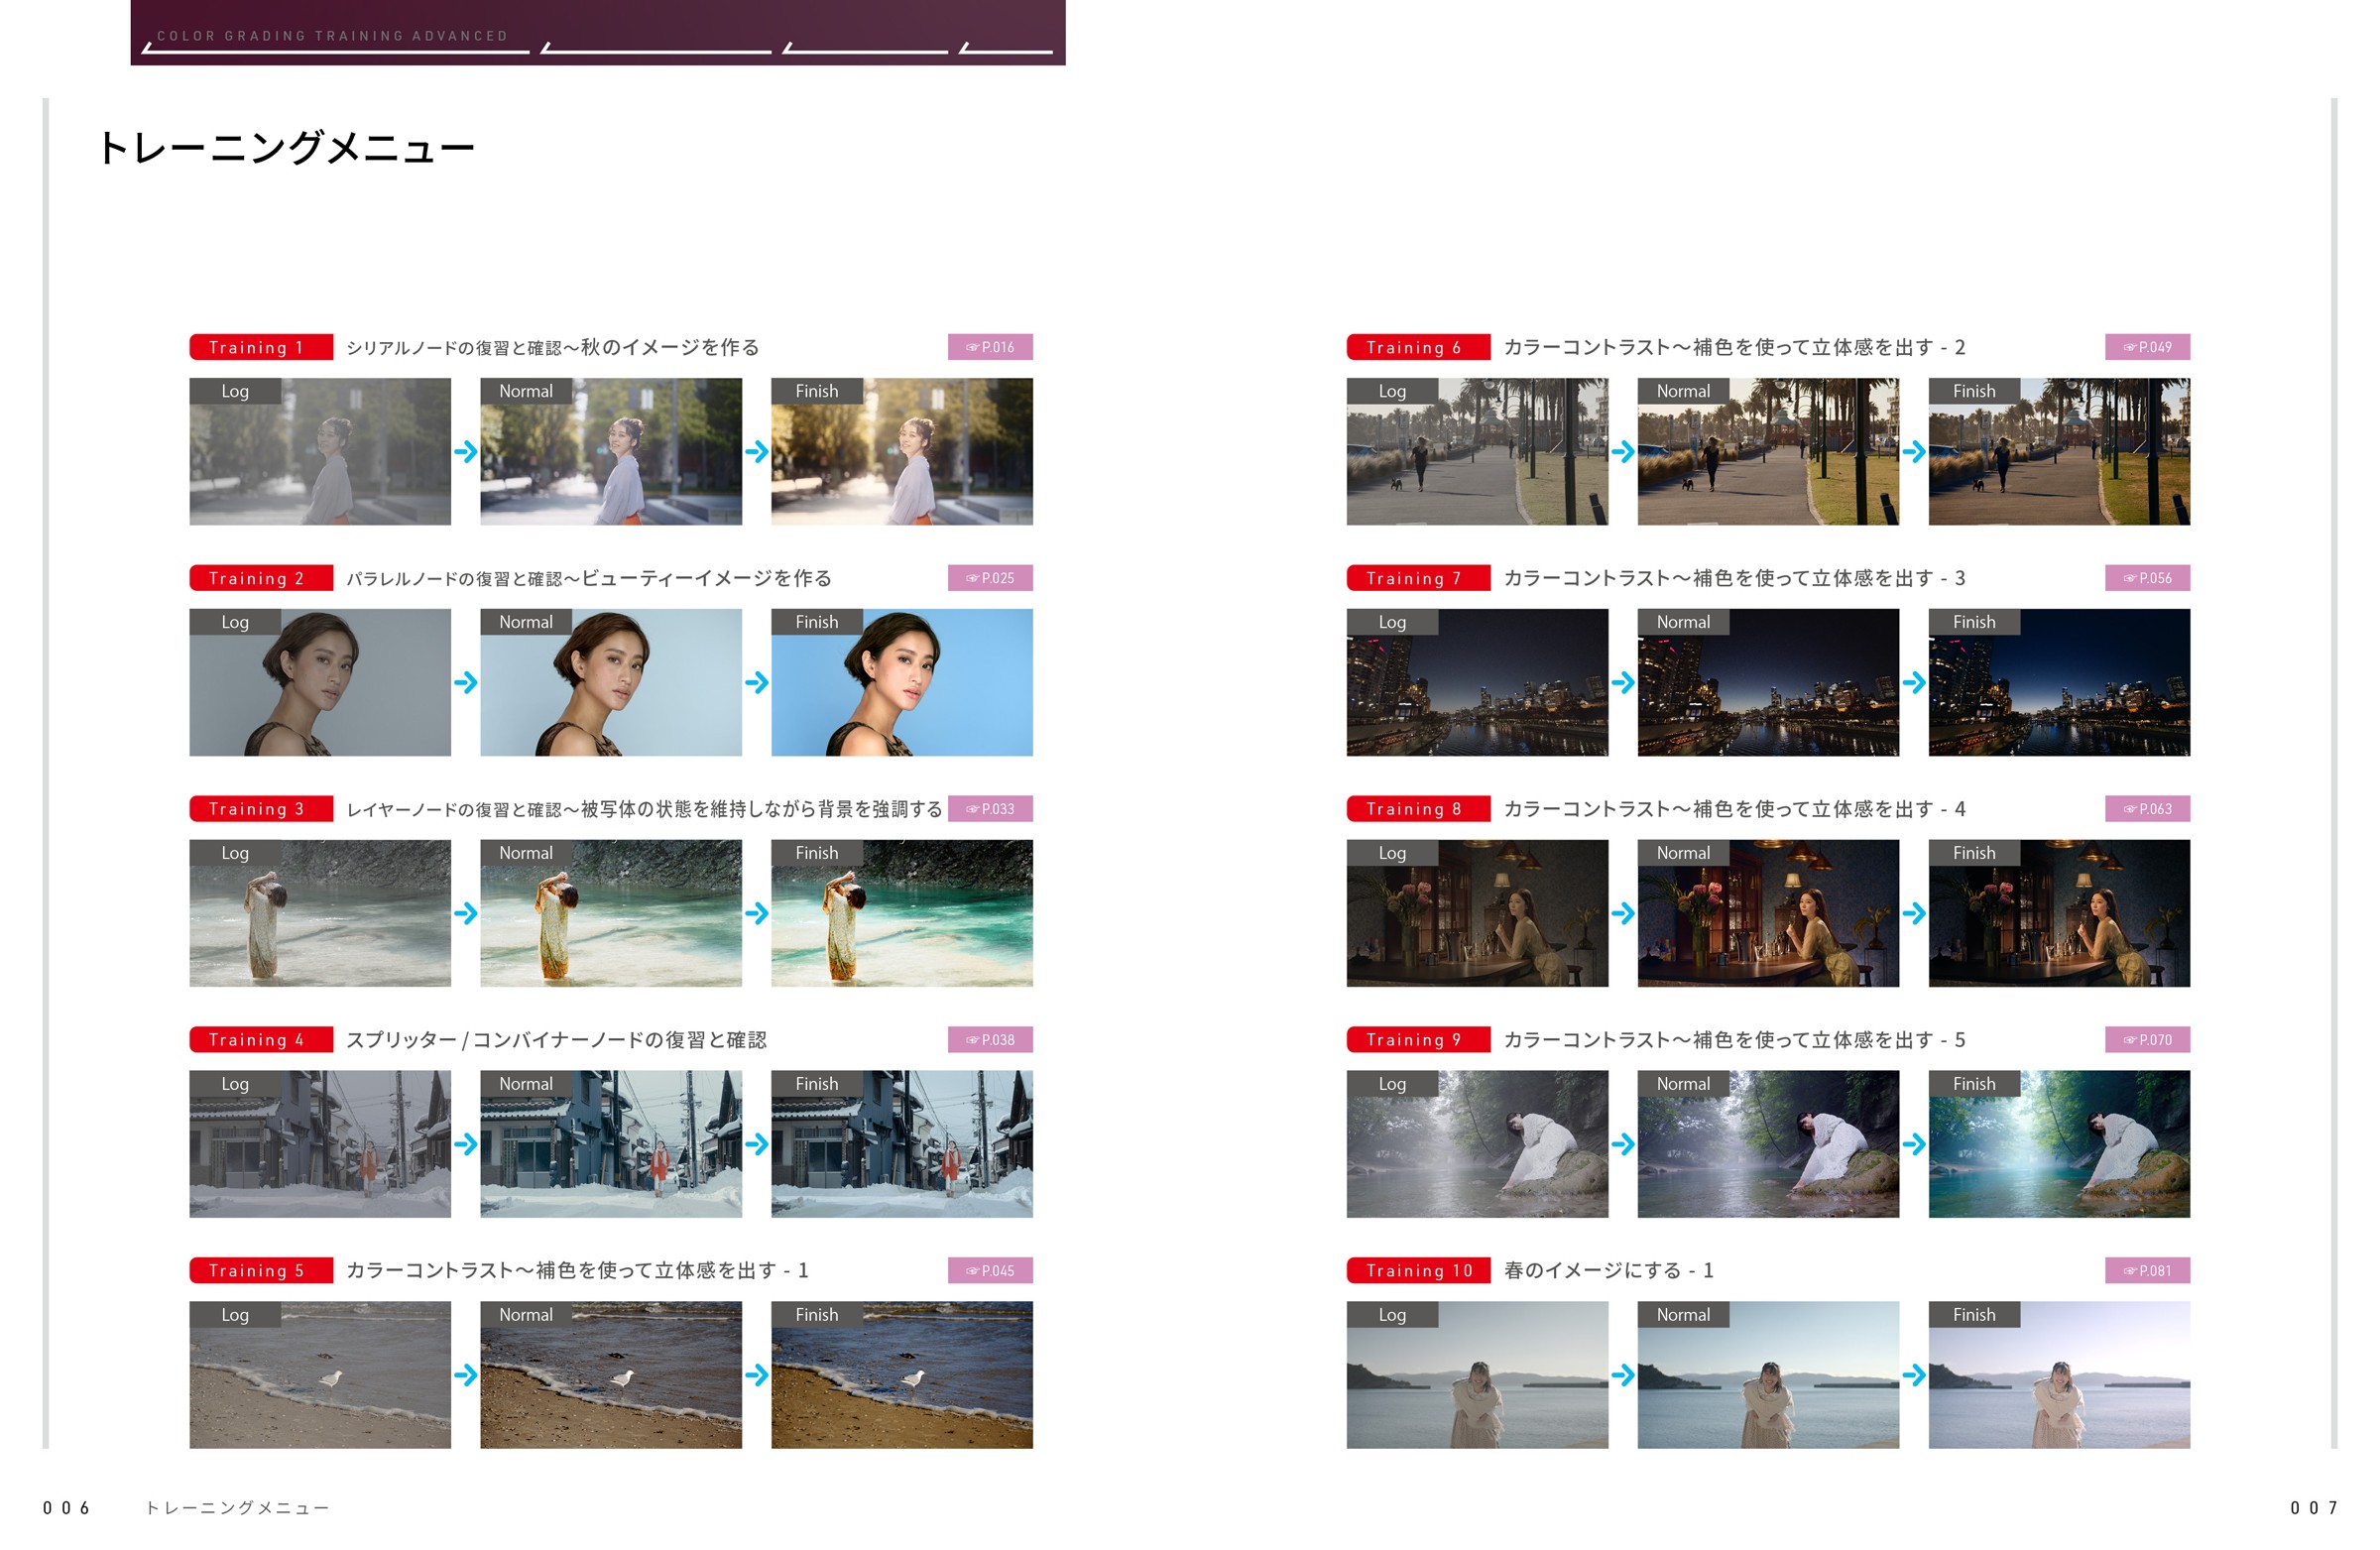
Task: Click Training 6 Log to Normal arrow
Action: (x=1622, y=452)
